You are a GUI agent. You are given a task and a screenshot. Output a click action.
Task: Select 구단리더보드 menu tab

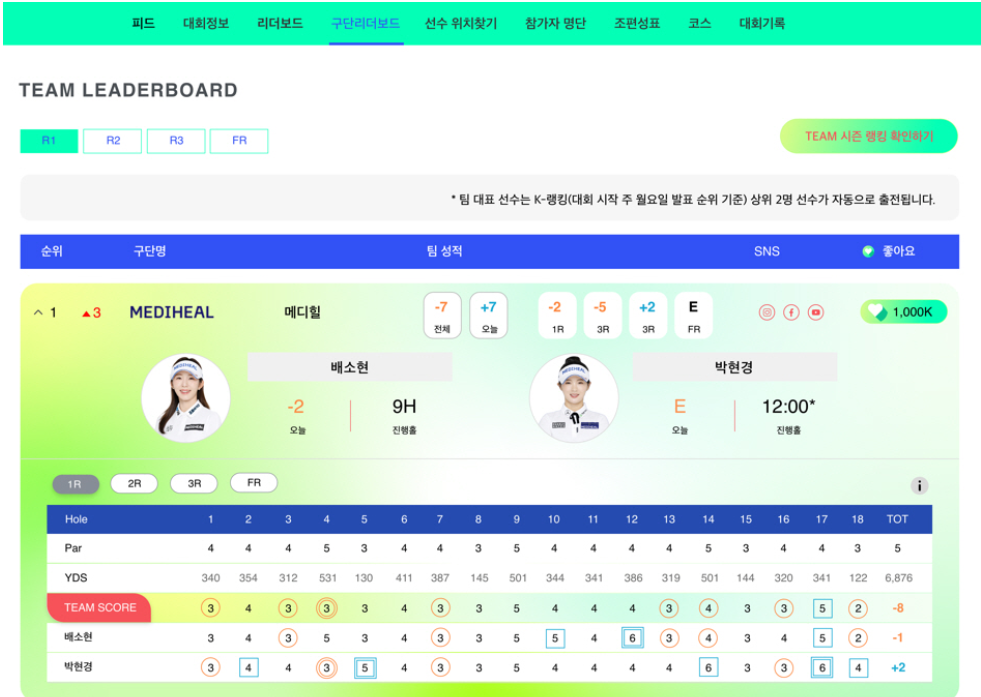click(365, 23)
